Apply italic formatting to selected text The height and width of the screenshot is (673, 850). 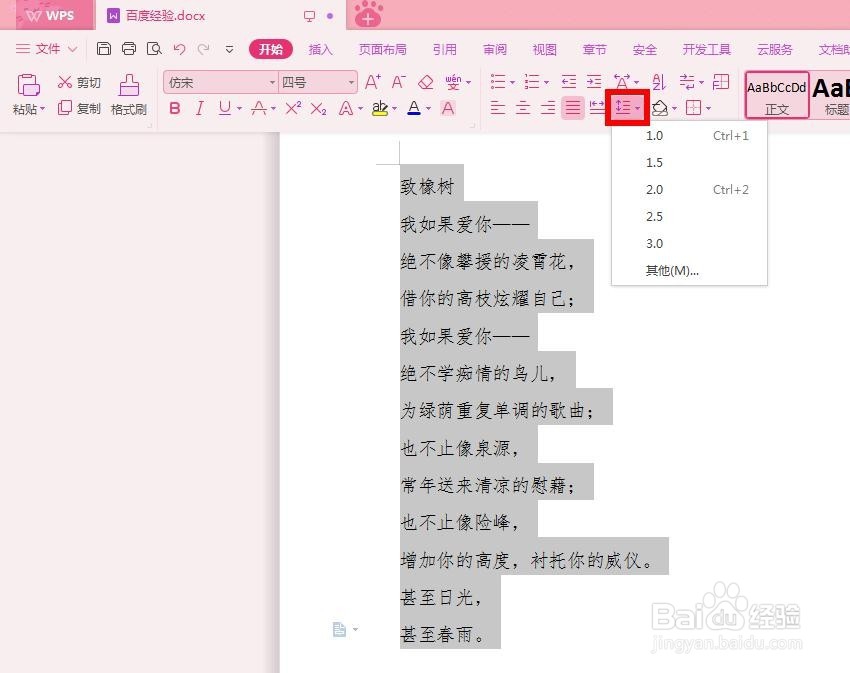click(x=200, y=108)
